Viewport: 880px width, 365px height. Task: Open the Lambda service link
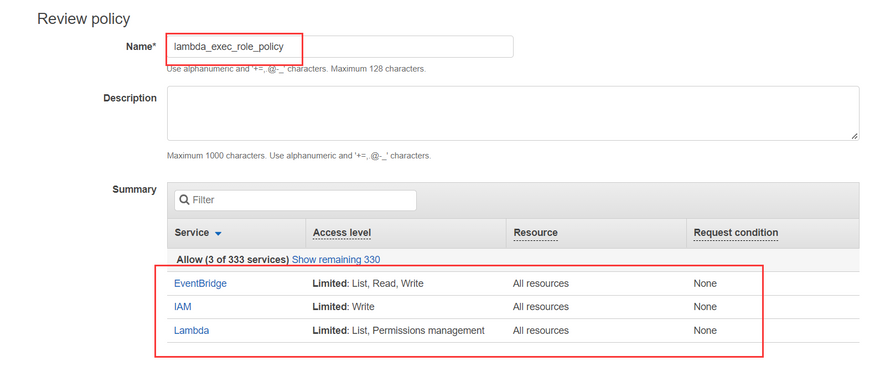point(191,331)
